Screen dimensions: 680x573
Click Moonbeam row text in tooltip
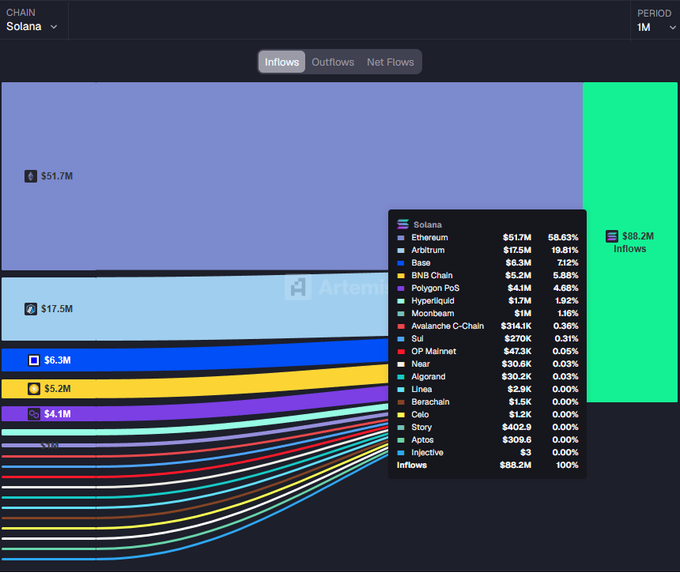coord(433,313)
